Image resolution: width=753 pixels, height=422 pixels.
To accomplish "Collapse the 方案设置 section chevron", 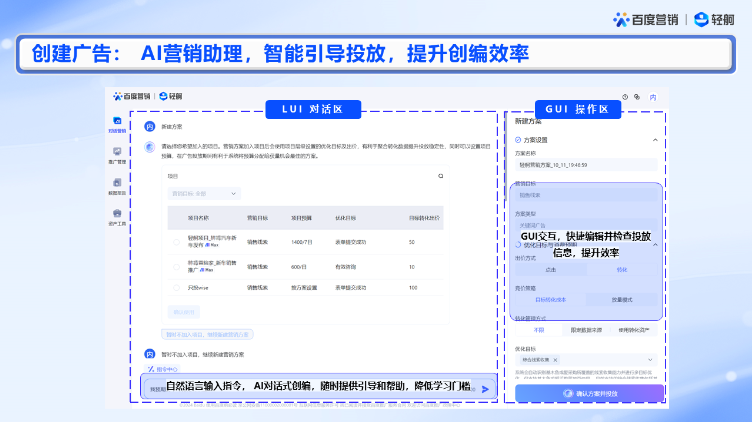I will click(655, 140).
